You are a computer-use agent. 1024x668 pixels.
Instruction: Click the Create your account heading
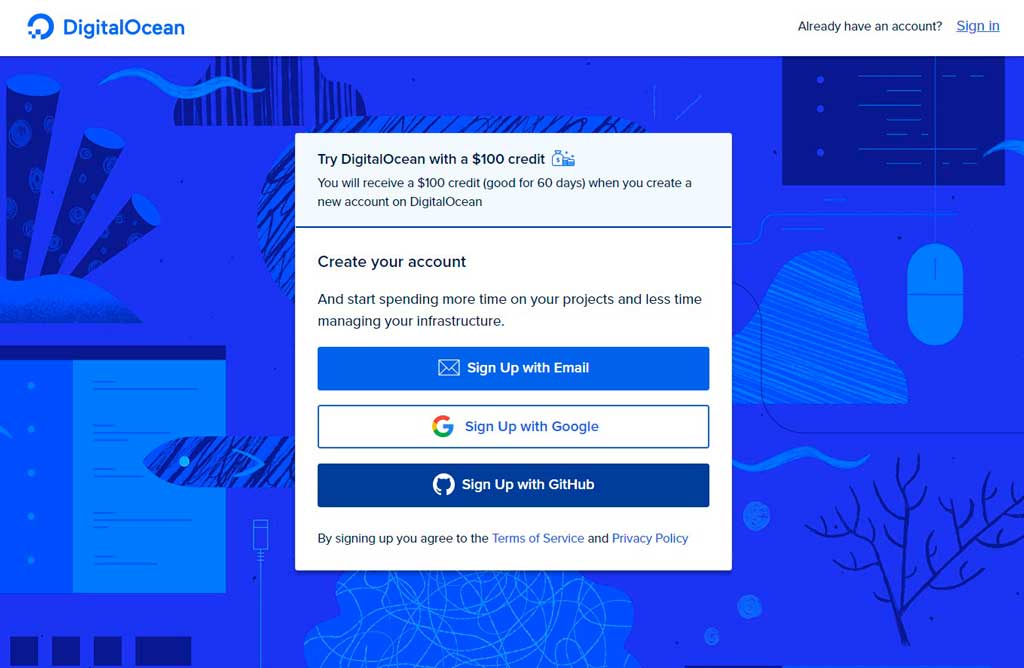pos(392,262)
